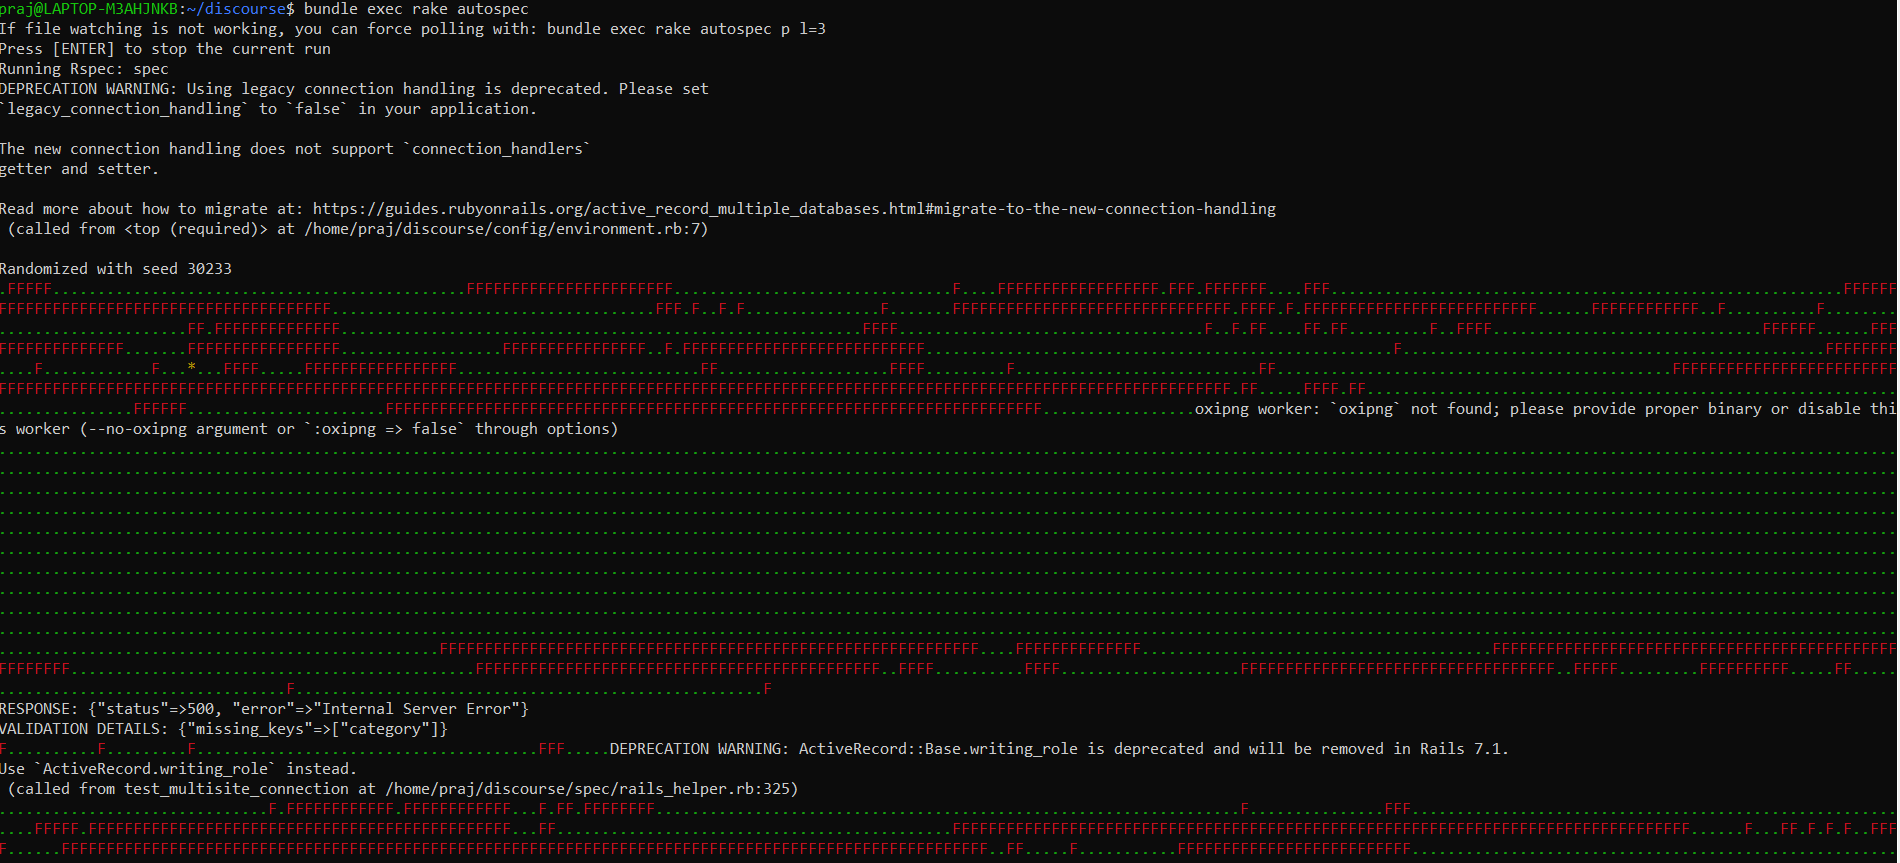
Task: Click 'Press [ENTER] to stop the current run'
Action: click(x=165, y=49)
